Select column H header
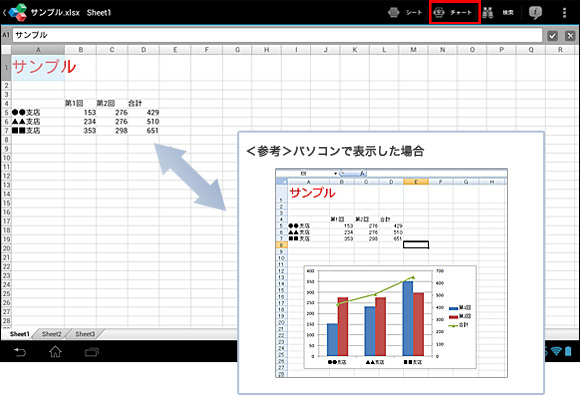Viewport: 580px width, 395px height. click(266, 50)
